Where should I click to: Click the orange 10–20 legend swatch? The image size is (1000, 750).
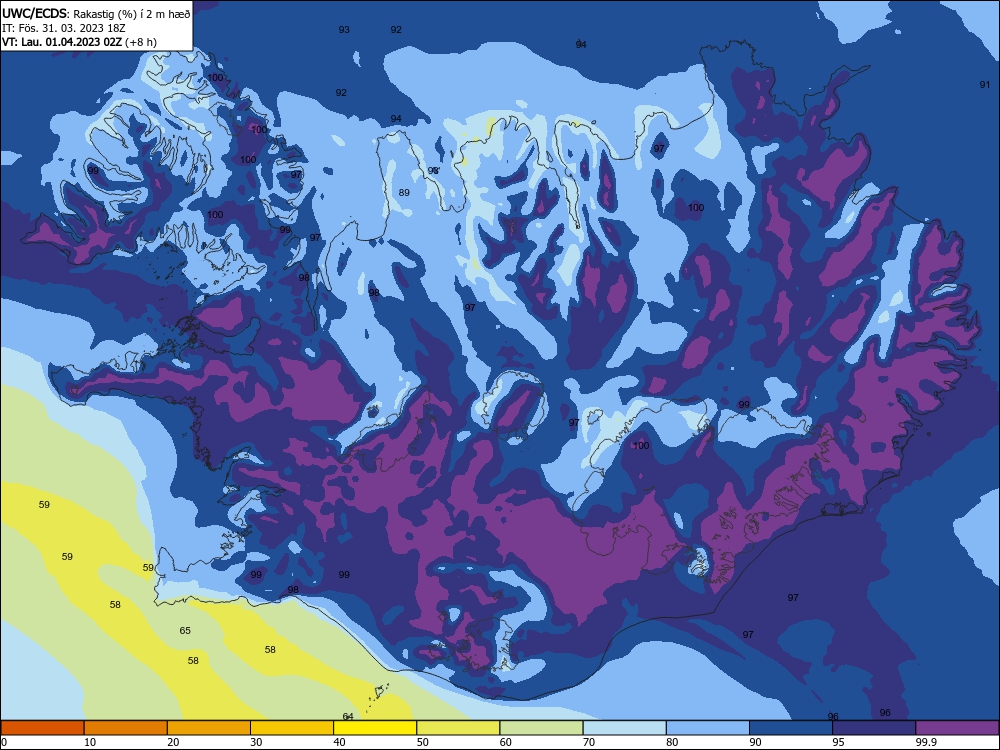click(126, 728)
